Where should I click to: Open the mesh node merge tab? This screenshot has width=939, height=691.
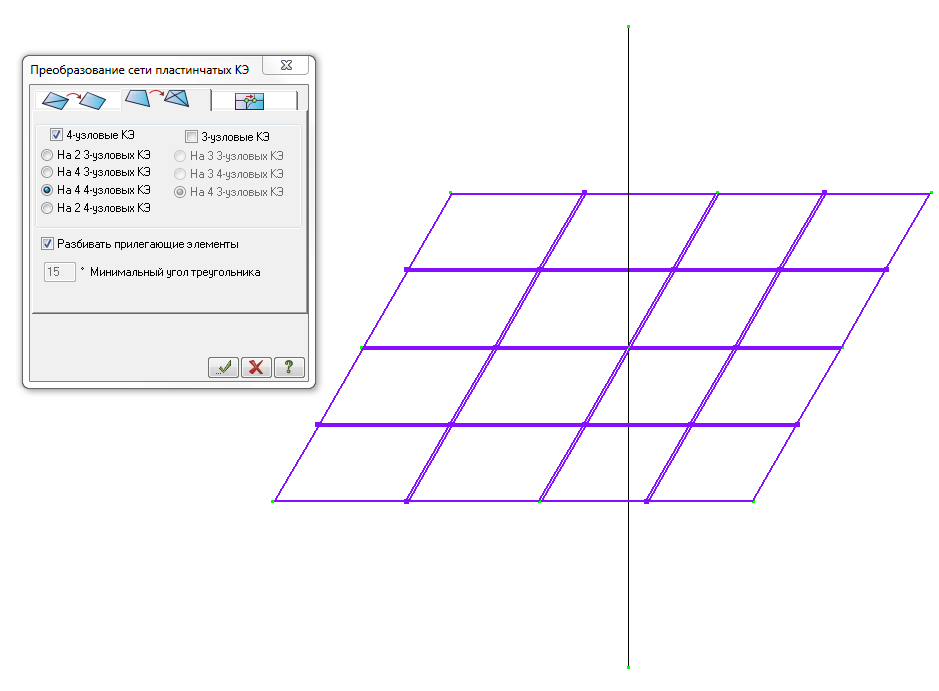[x=255, y=101]
